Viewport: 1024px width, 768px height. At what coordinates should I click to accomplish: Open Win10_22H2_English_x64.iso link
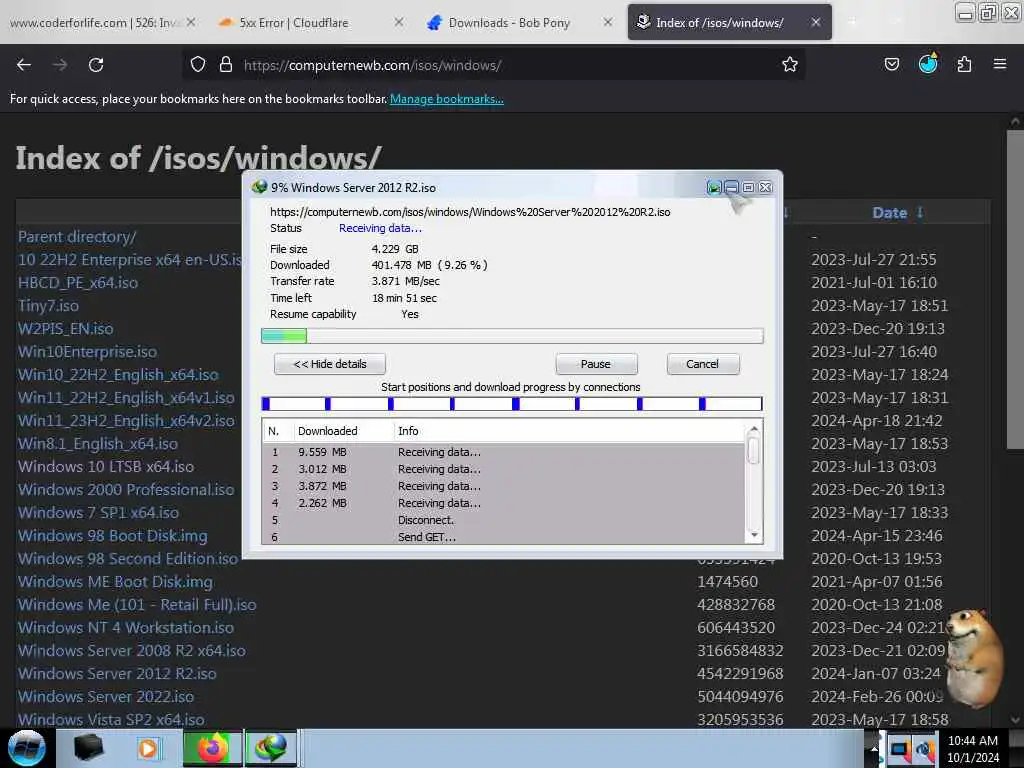[x=118, y=375]
